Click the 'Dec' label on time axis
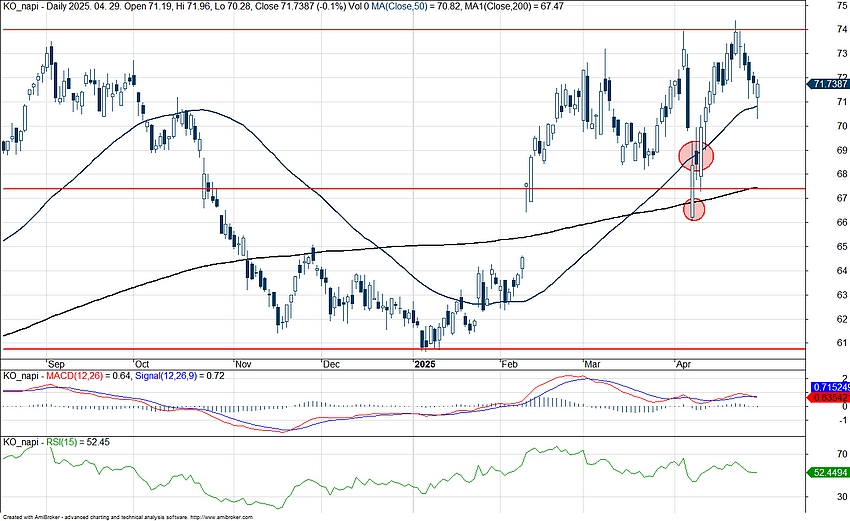 coord(331,364)
